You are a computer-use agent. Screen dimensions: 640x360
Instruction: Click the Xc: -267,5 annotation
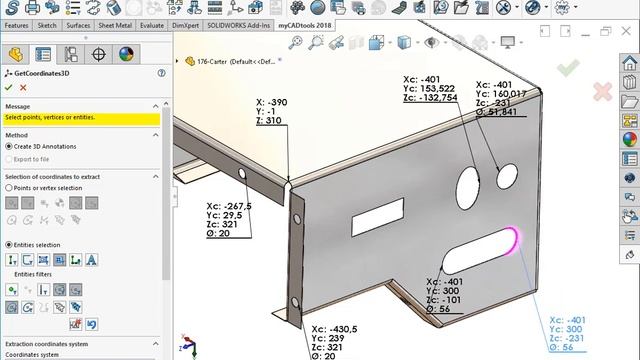tap(229, 220)
